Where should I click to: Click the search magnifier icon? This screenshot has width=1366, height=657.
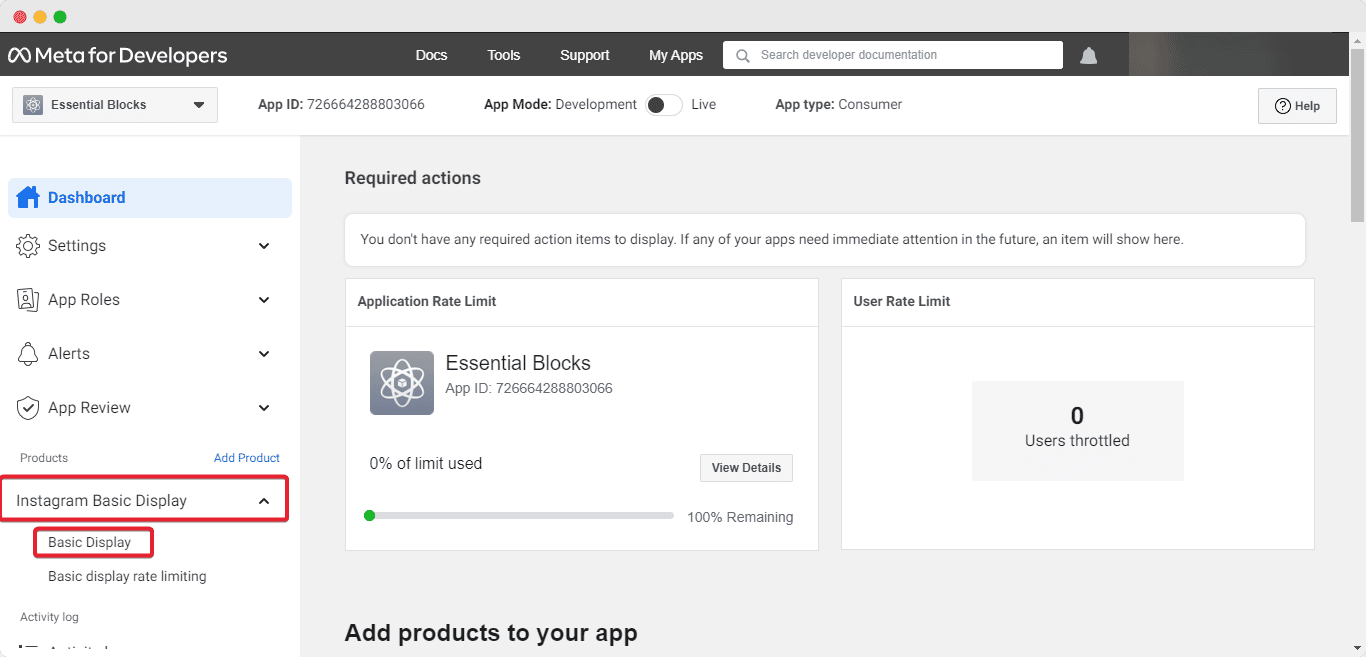[743, 56]
